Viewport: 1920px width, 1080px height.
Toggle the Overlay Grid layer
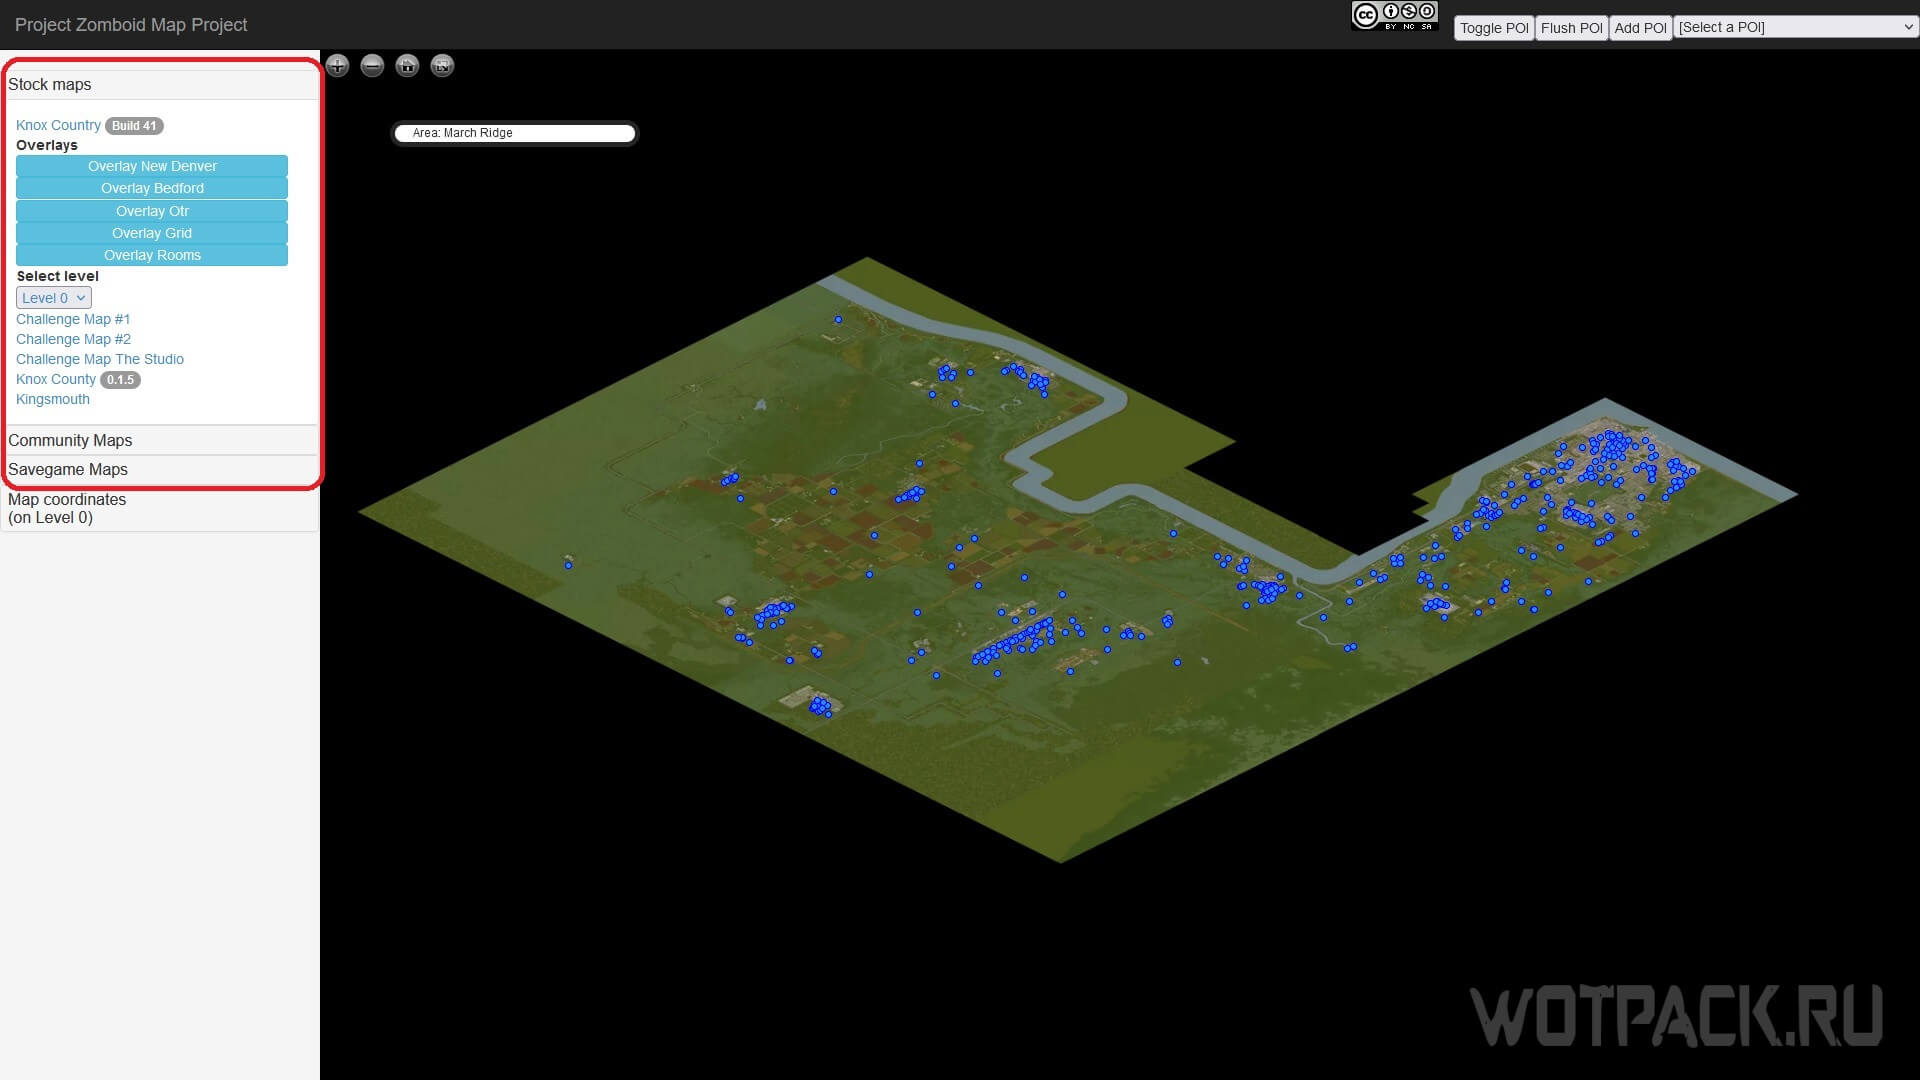(x=152, y=232)
